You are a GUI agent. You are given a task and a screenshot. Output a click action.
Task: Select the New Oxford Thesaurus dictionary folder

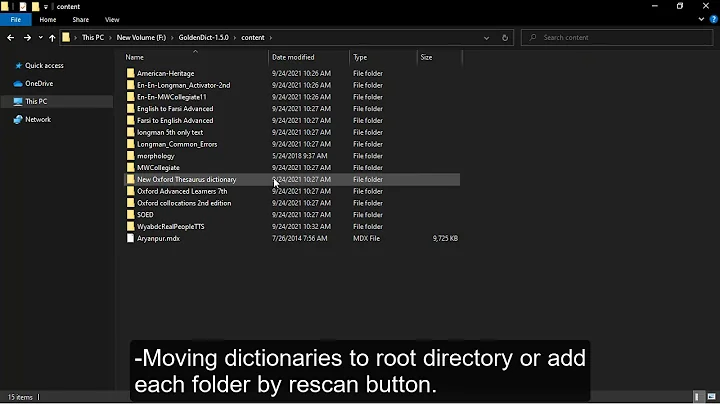pos(186,180)
